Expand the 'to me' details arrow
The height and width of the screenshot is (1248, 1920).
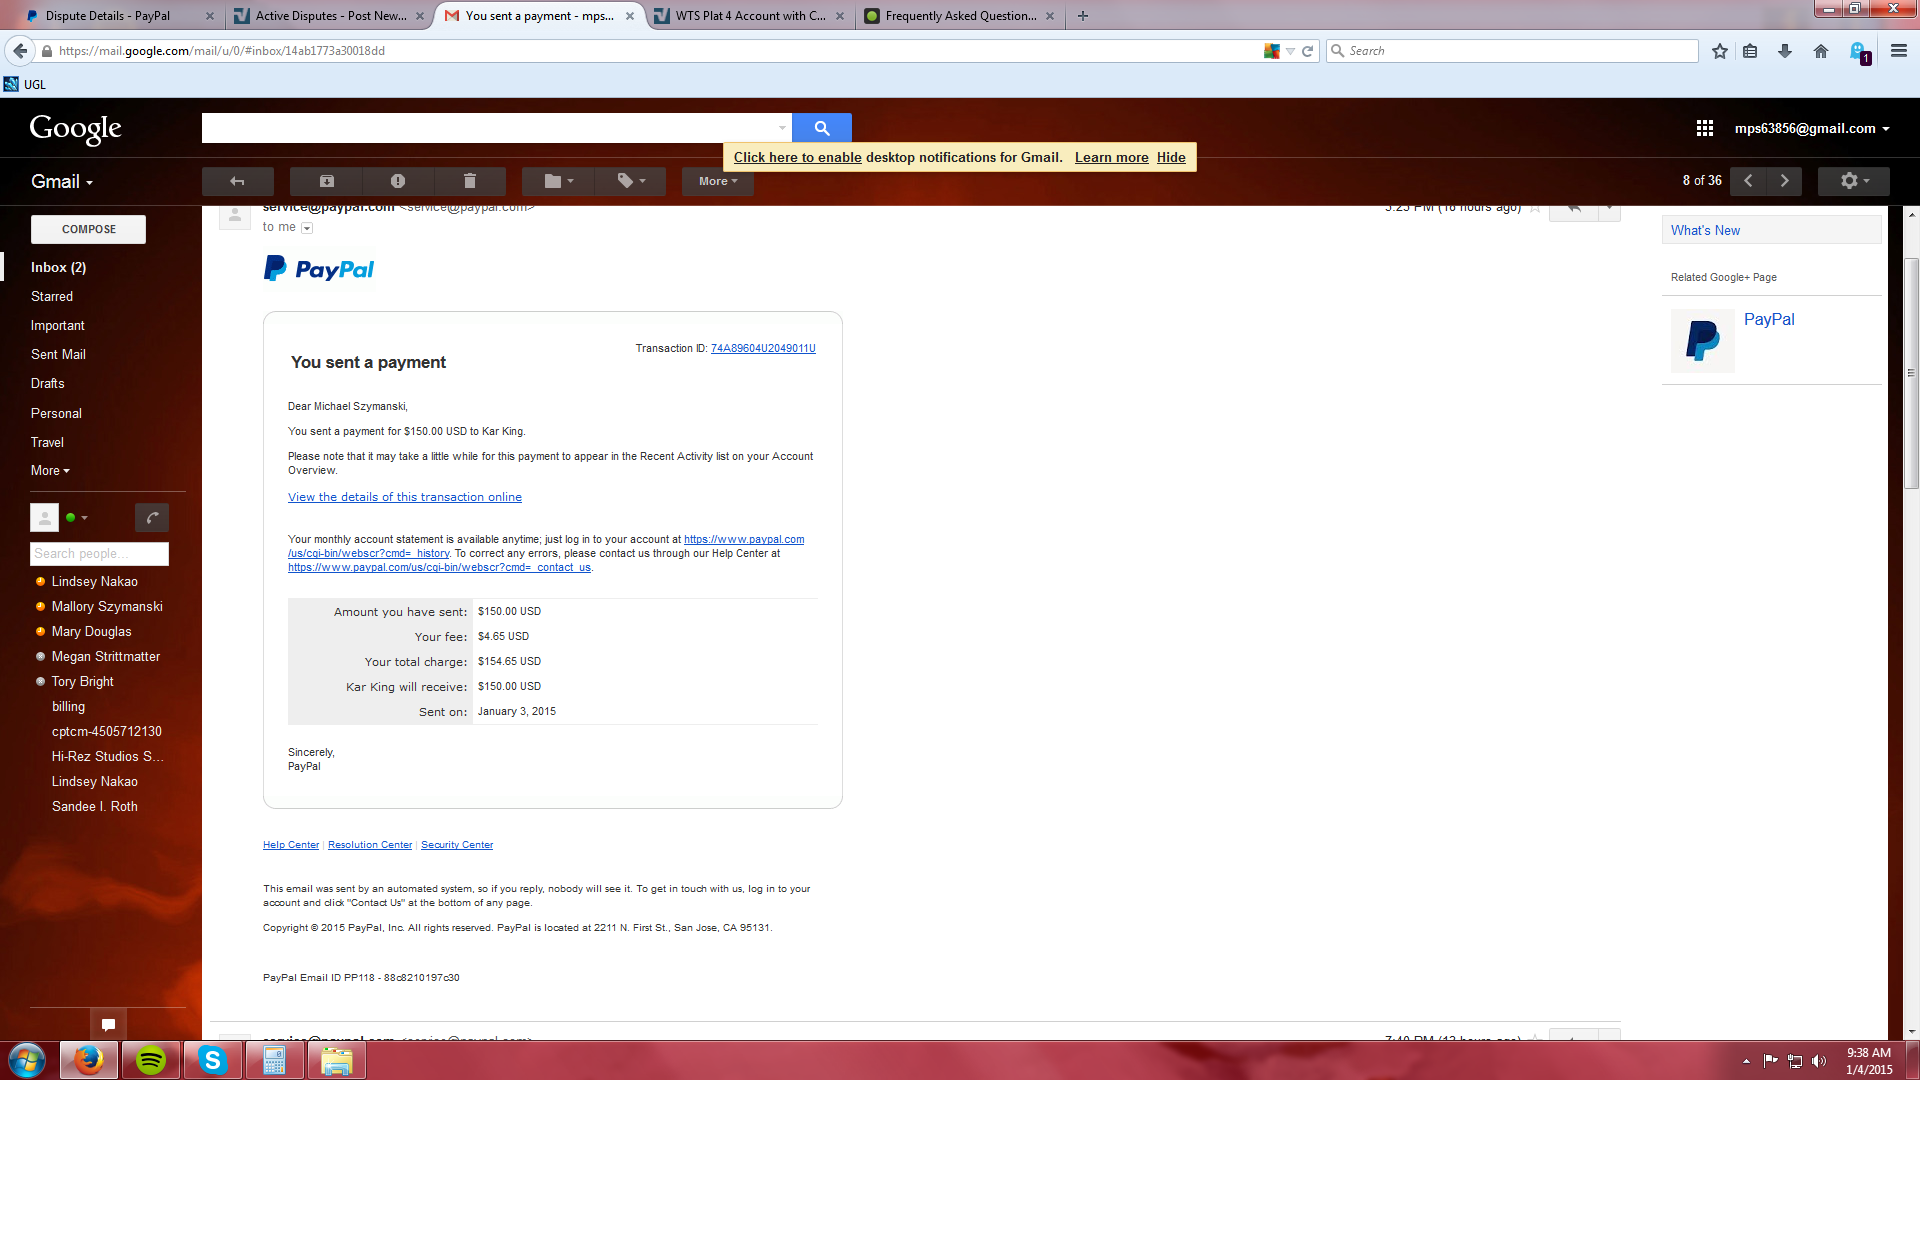click(307, 228)
